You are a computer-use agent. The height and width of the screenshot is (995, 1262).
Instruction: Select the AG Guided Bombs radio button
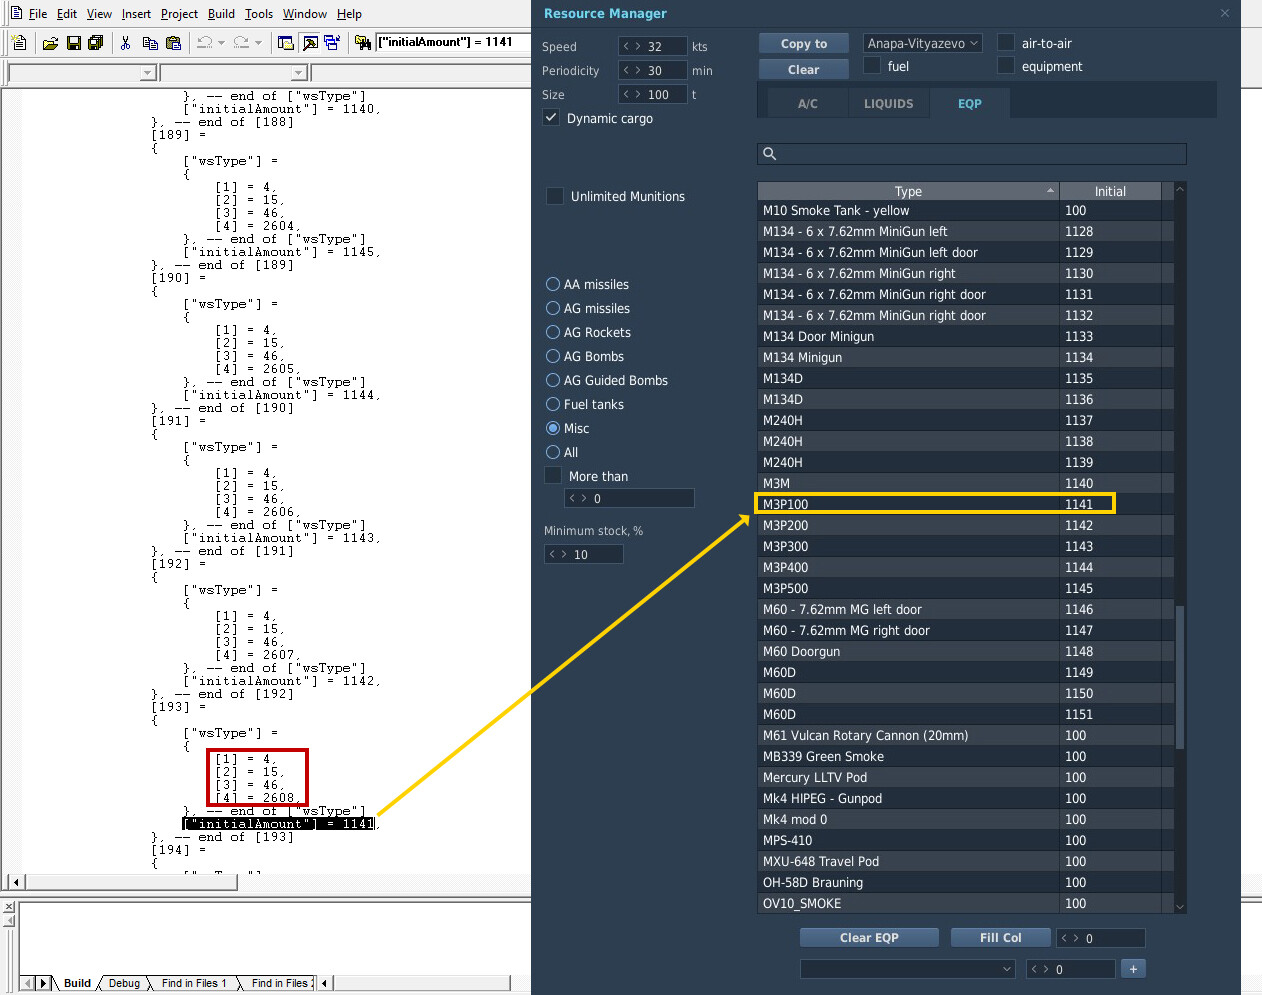click(553, 380)
